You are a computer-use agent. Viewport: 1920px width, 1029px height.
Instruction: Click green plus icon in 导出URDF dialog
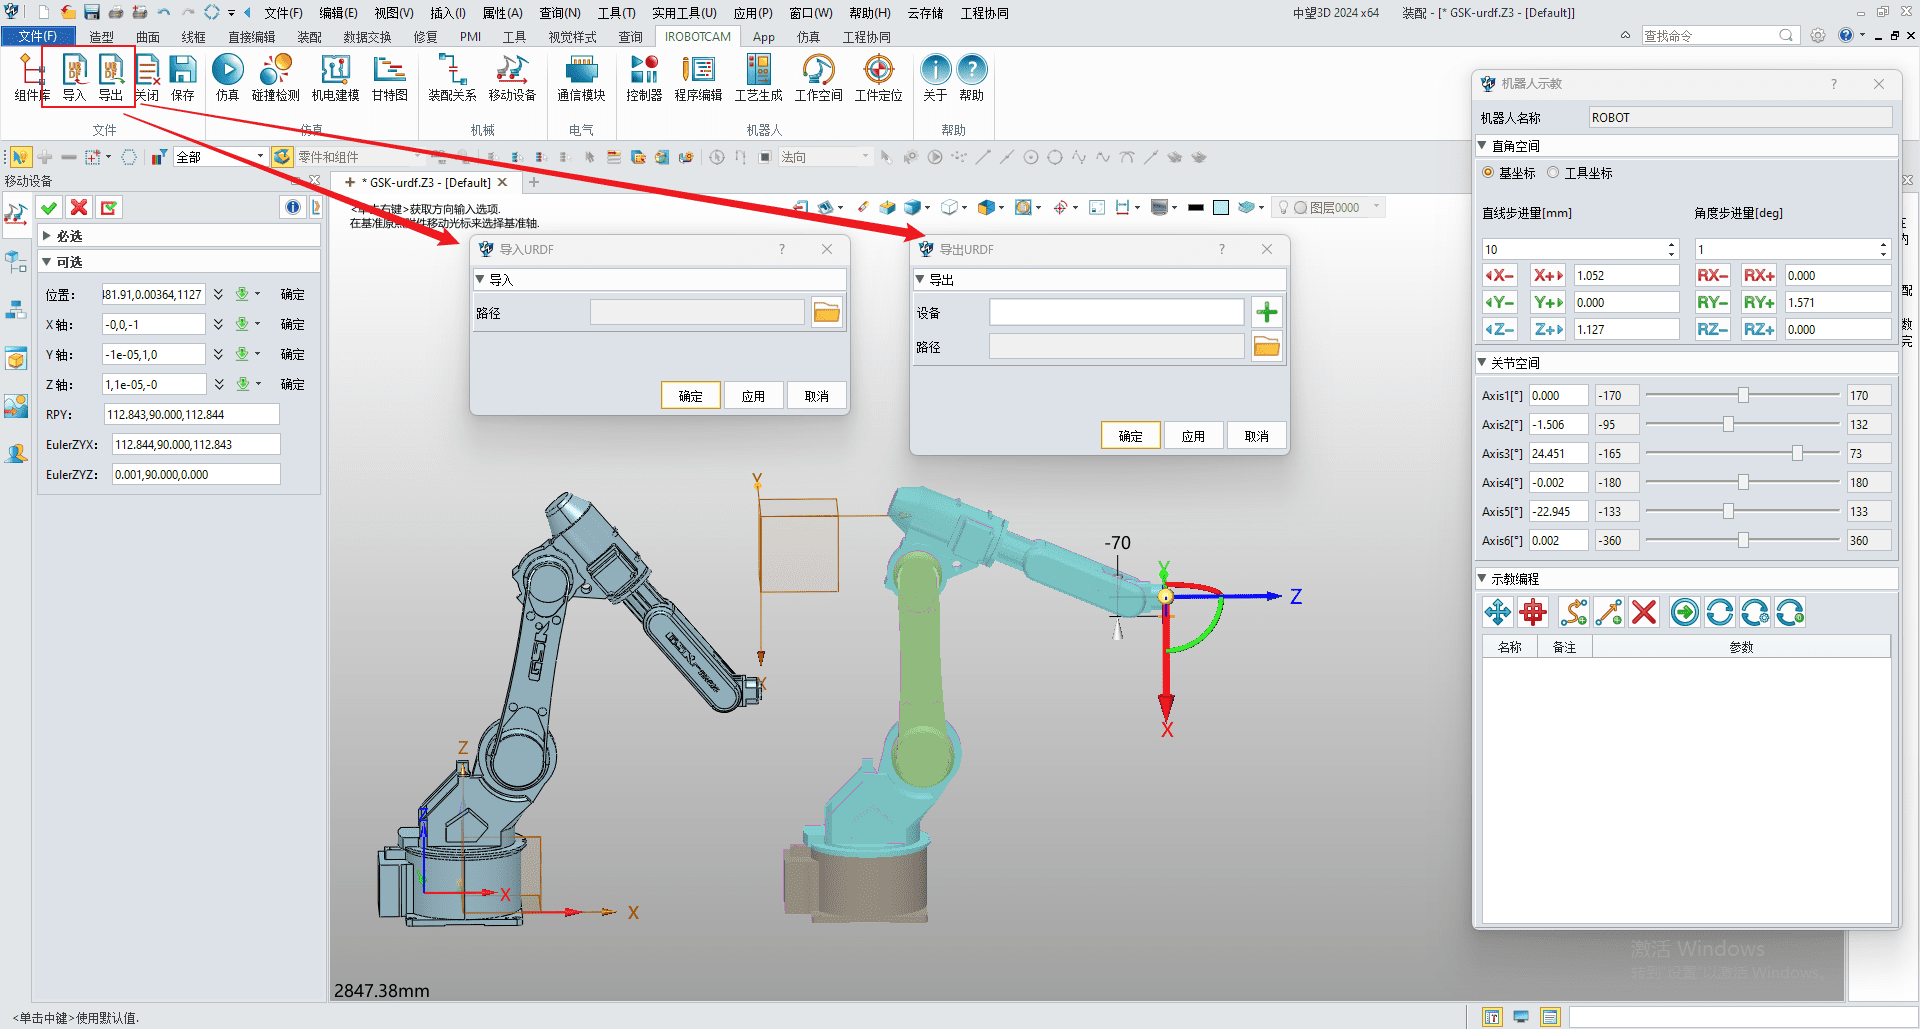(1266, 313)
